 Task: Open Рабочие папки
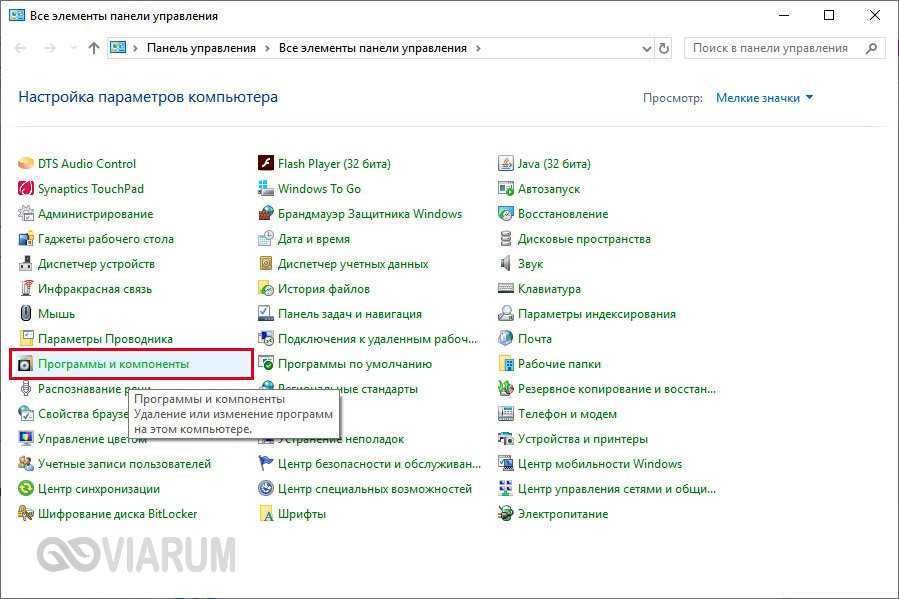click(x=559, y=364)
